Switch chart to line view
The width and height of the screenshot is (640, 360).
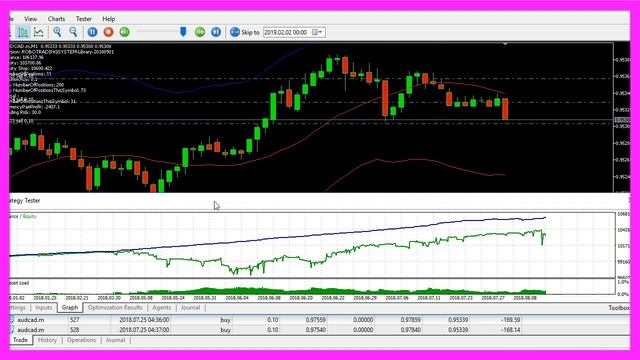point(39,32)
